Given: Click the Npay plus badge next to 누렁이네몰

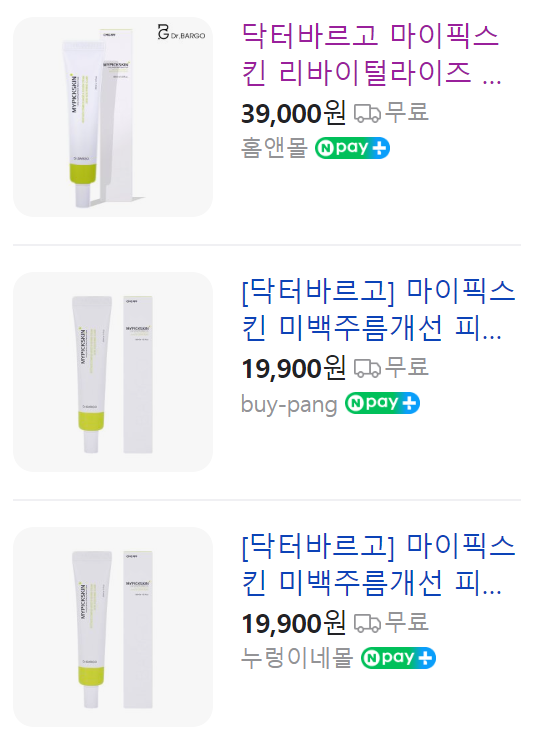Looking at the screenshot, I should 399,658.
